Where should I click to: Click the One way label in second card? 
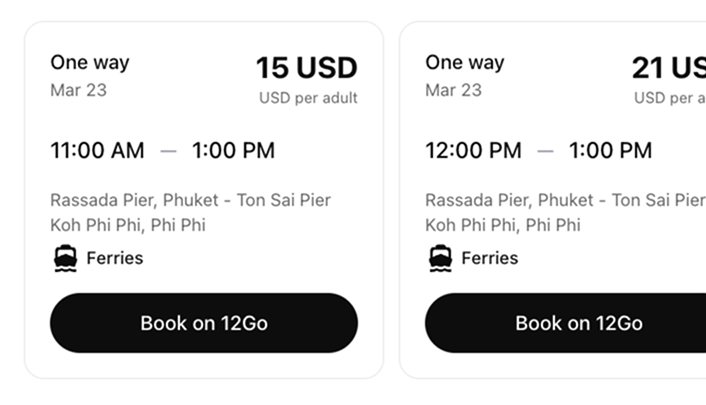pos(465,62)
